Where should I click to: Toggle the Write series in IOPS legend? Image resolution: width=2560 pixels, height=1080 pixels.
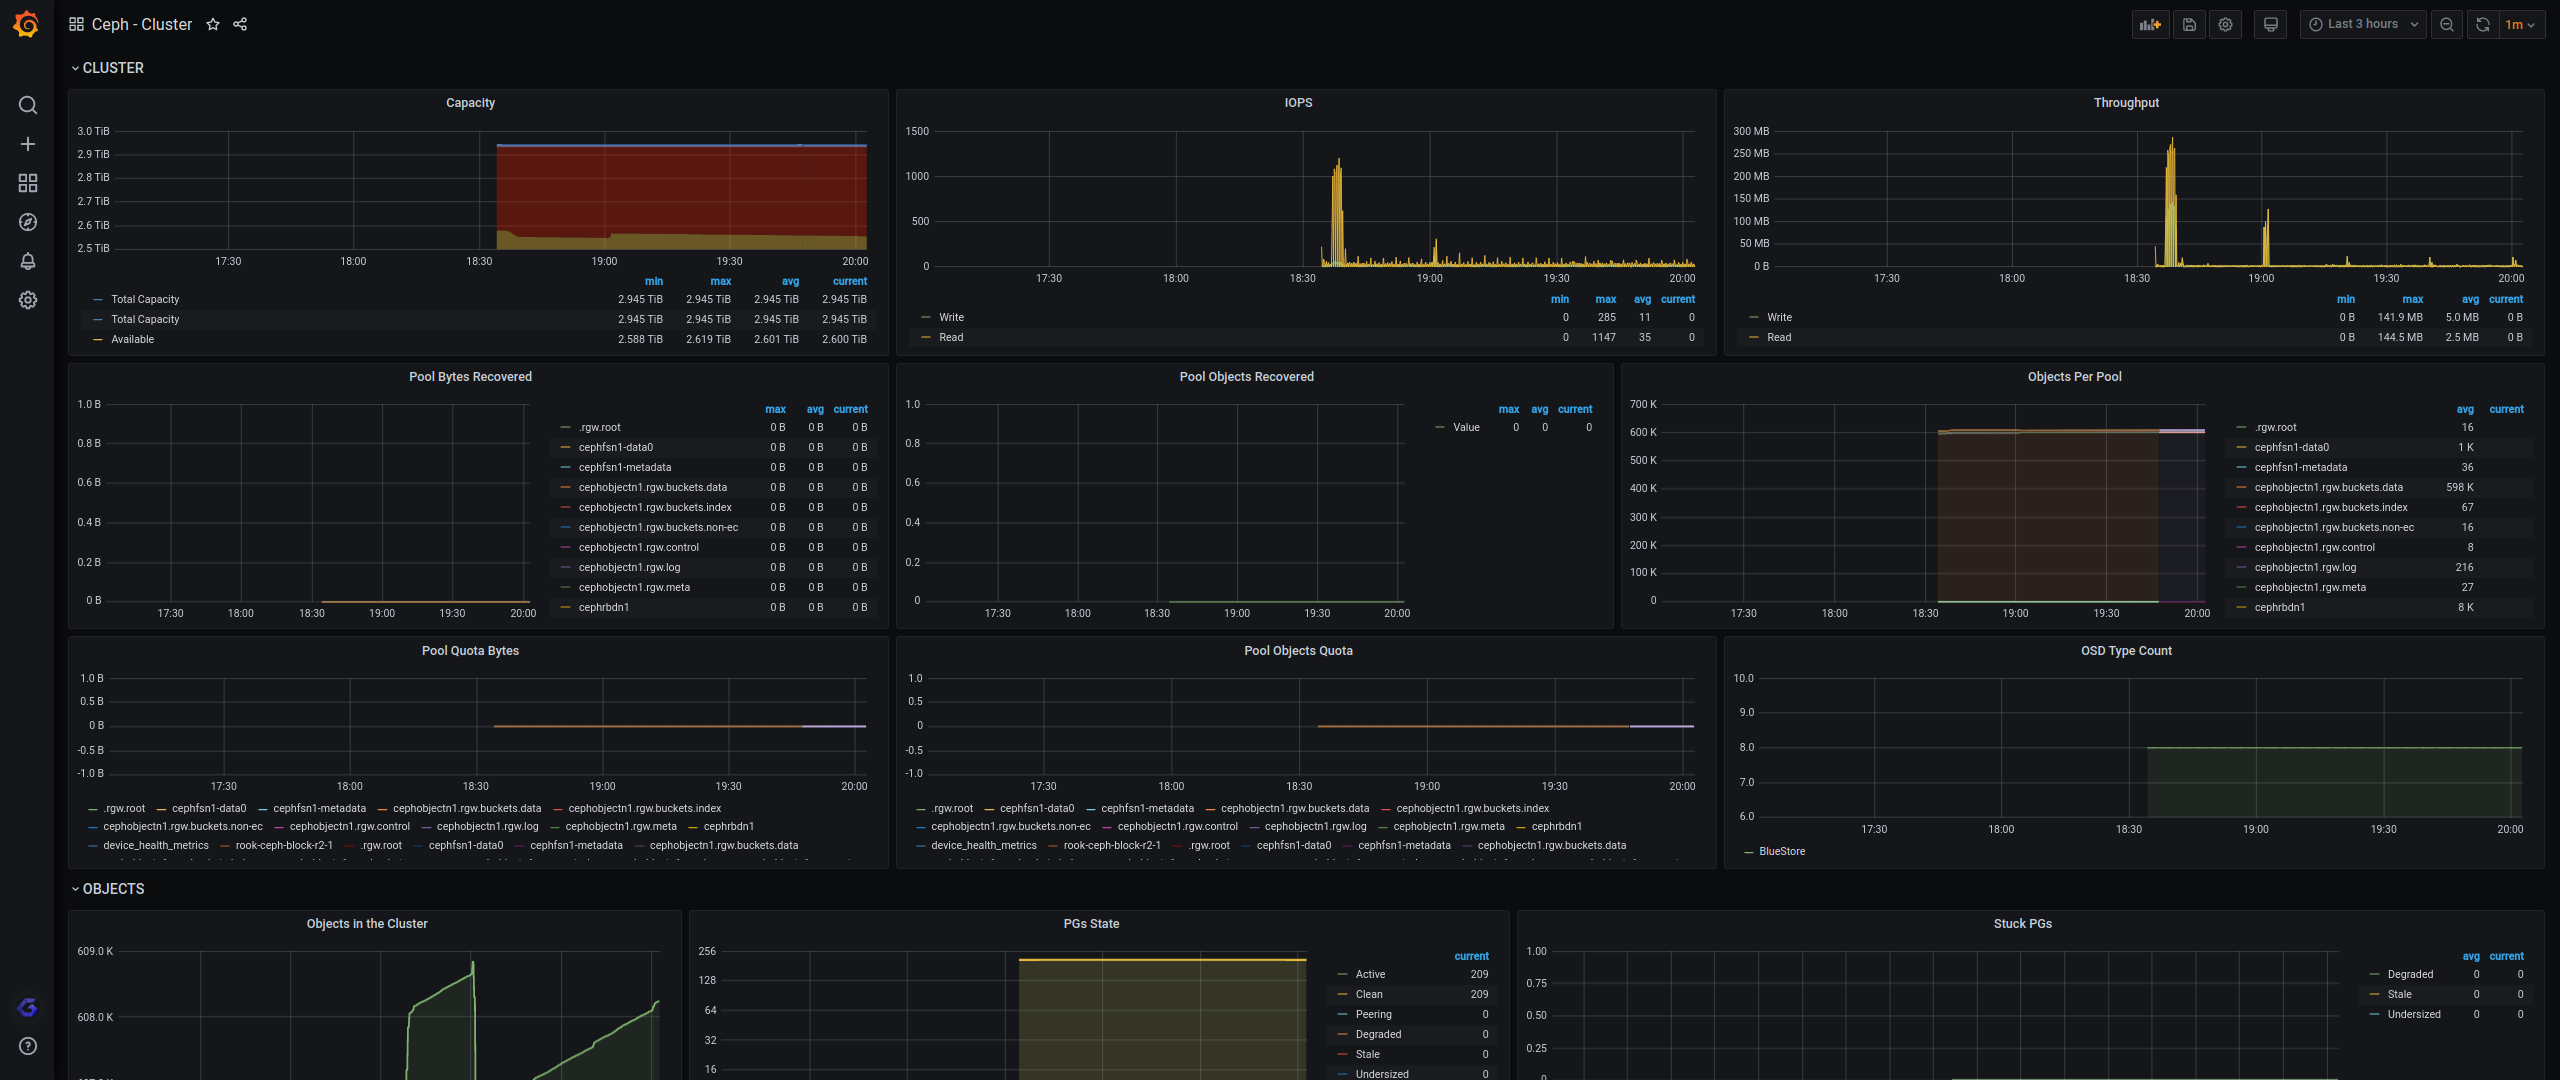951,317
